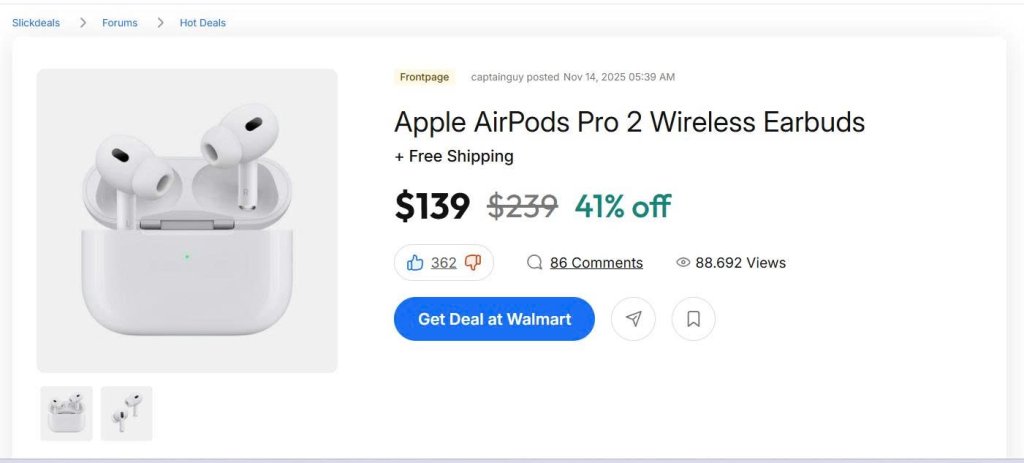Click the Frontpage badge
Viewport: 1024px width, 463px height.
(x=424, y=77)
